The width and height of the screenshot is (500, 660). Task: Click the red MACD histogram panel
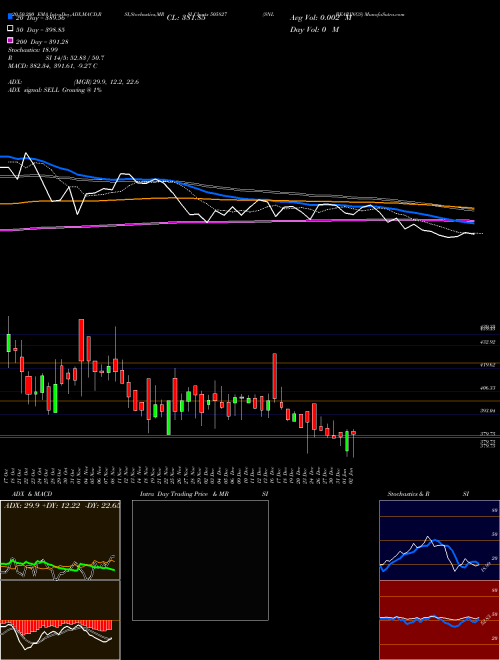click(60, 620)
